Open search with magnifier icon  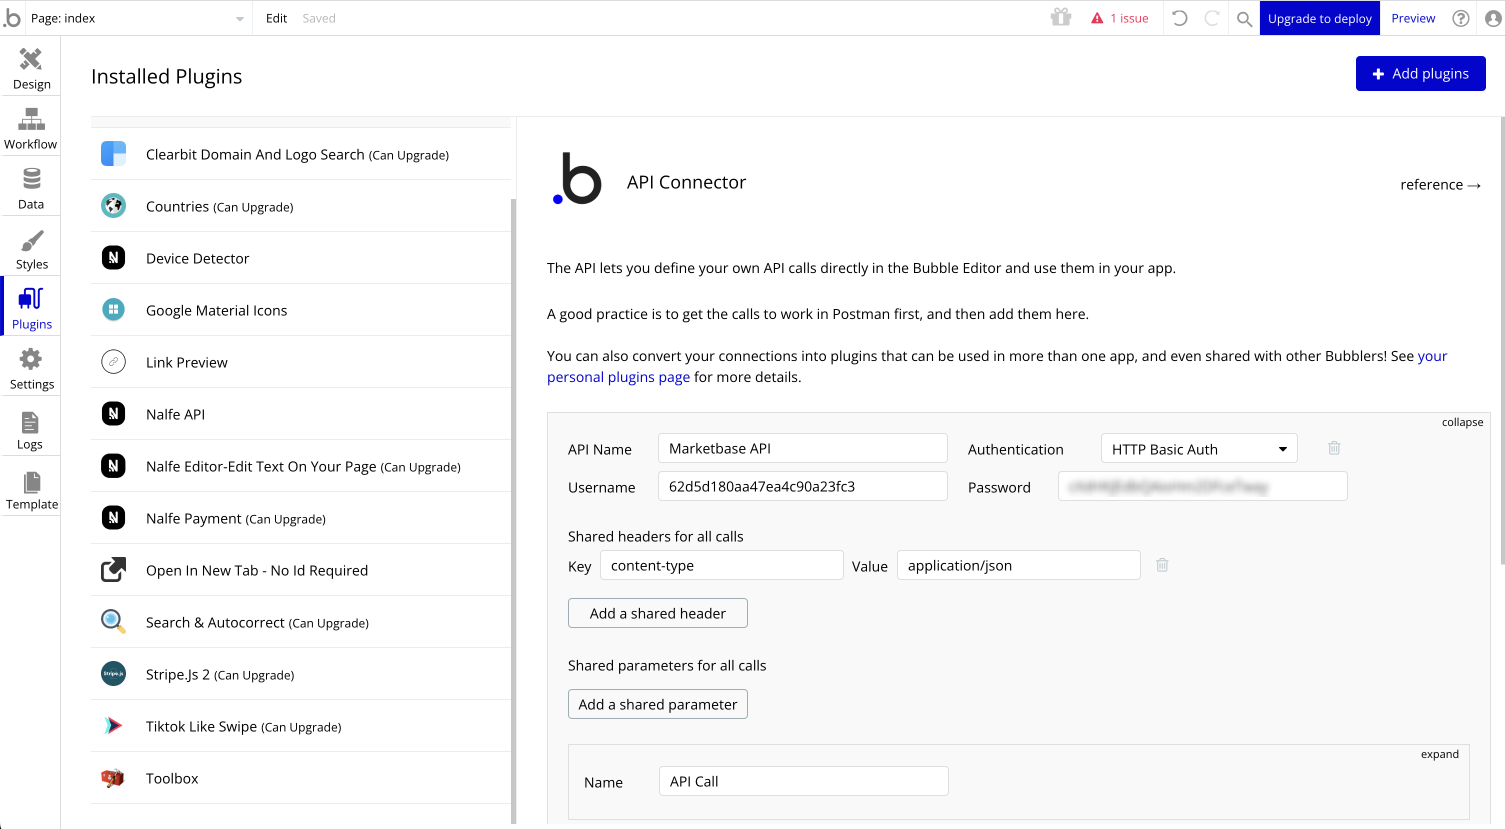1244,18
